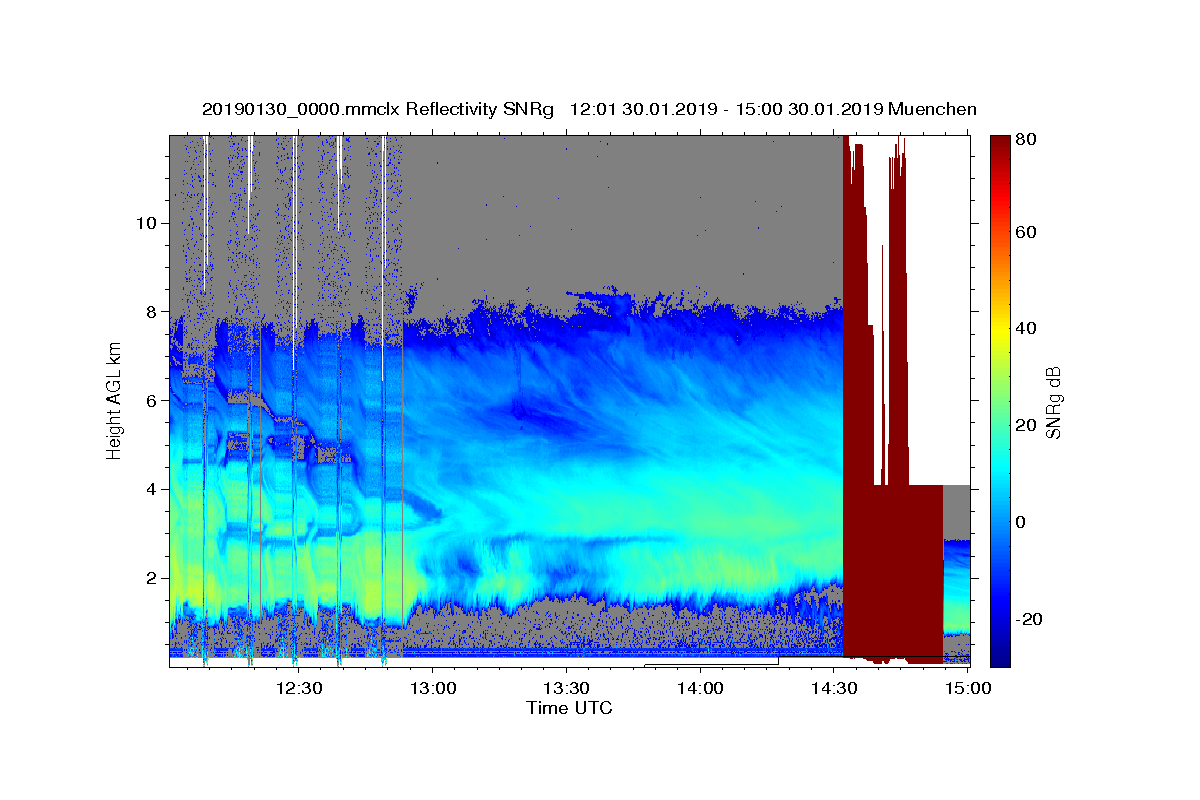1200x800 pixels.
Task: Click the 14:30 time tick label
Action: click(x=834, y=688)
